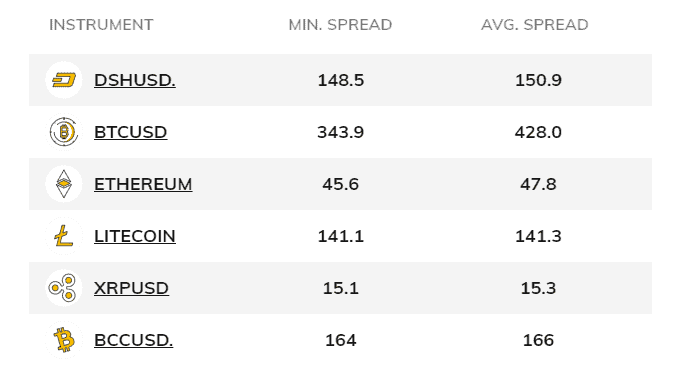Open the DSHUSD. instrument link
Viewport: 673px width, 389px height.
135,80
